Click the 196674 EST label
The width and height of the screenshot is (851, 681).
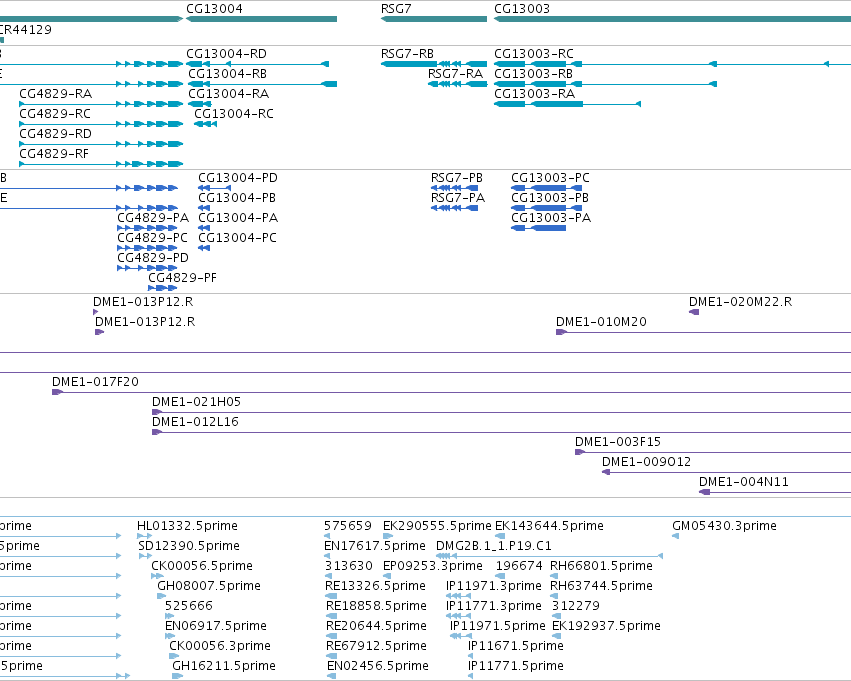pyautogui.click(x=519, y=567)
